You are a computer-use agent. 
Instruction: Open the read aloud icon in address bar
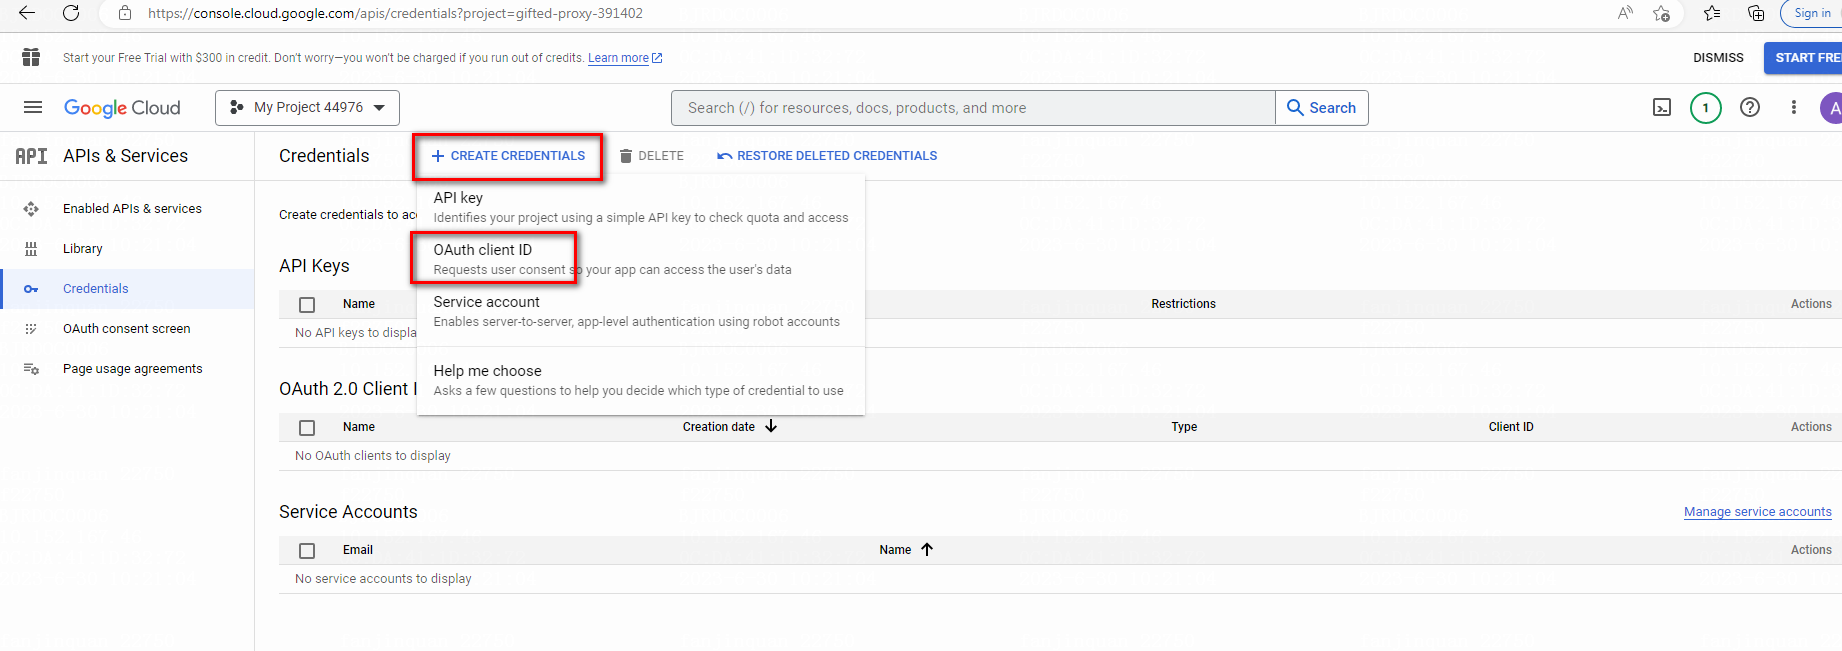pos(1625,13)
